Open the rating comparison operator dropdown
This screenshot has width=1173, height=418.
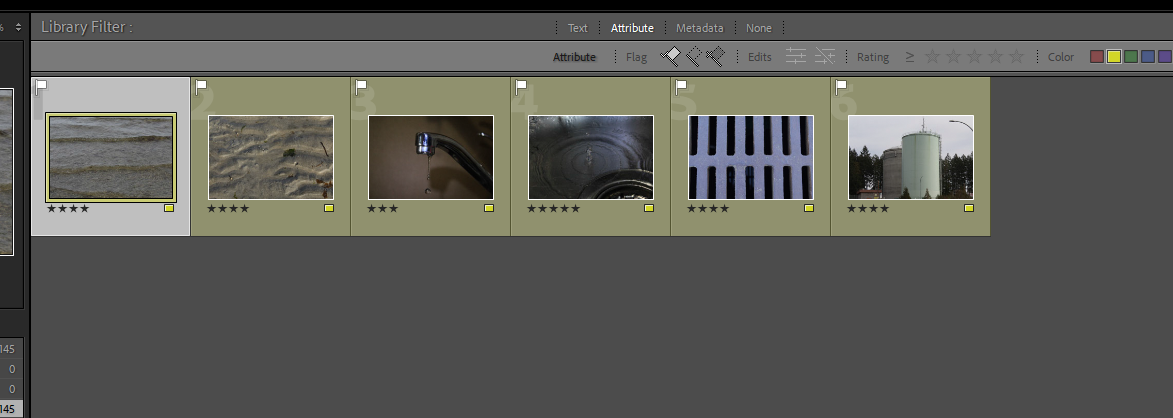coord(909,57)
